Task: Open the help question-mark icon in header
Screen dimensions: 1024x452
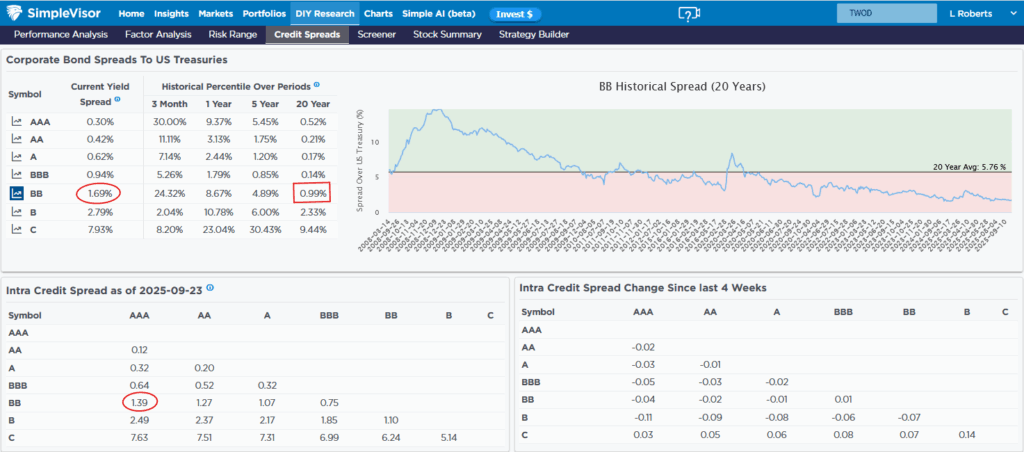Action: click(x=688, y=14)
